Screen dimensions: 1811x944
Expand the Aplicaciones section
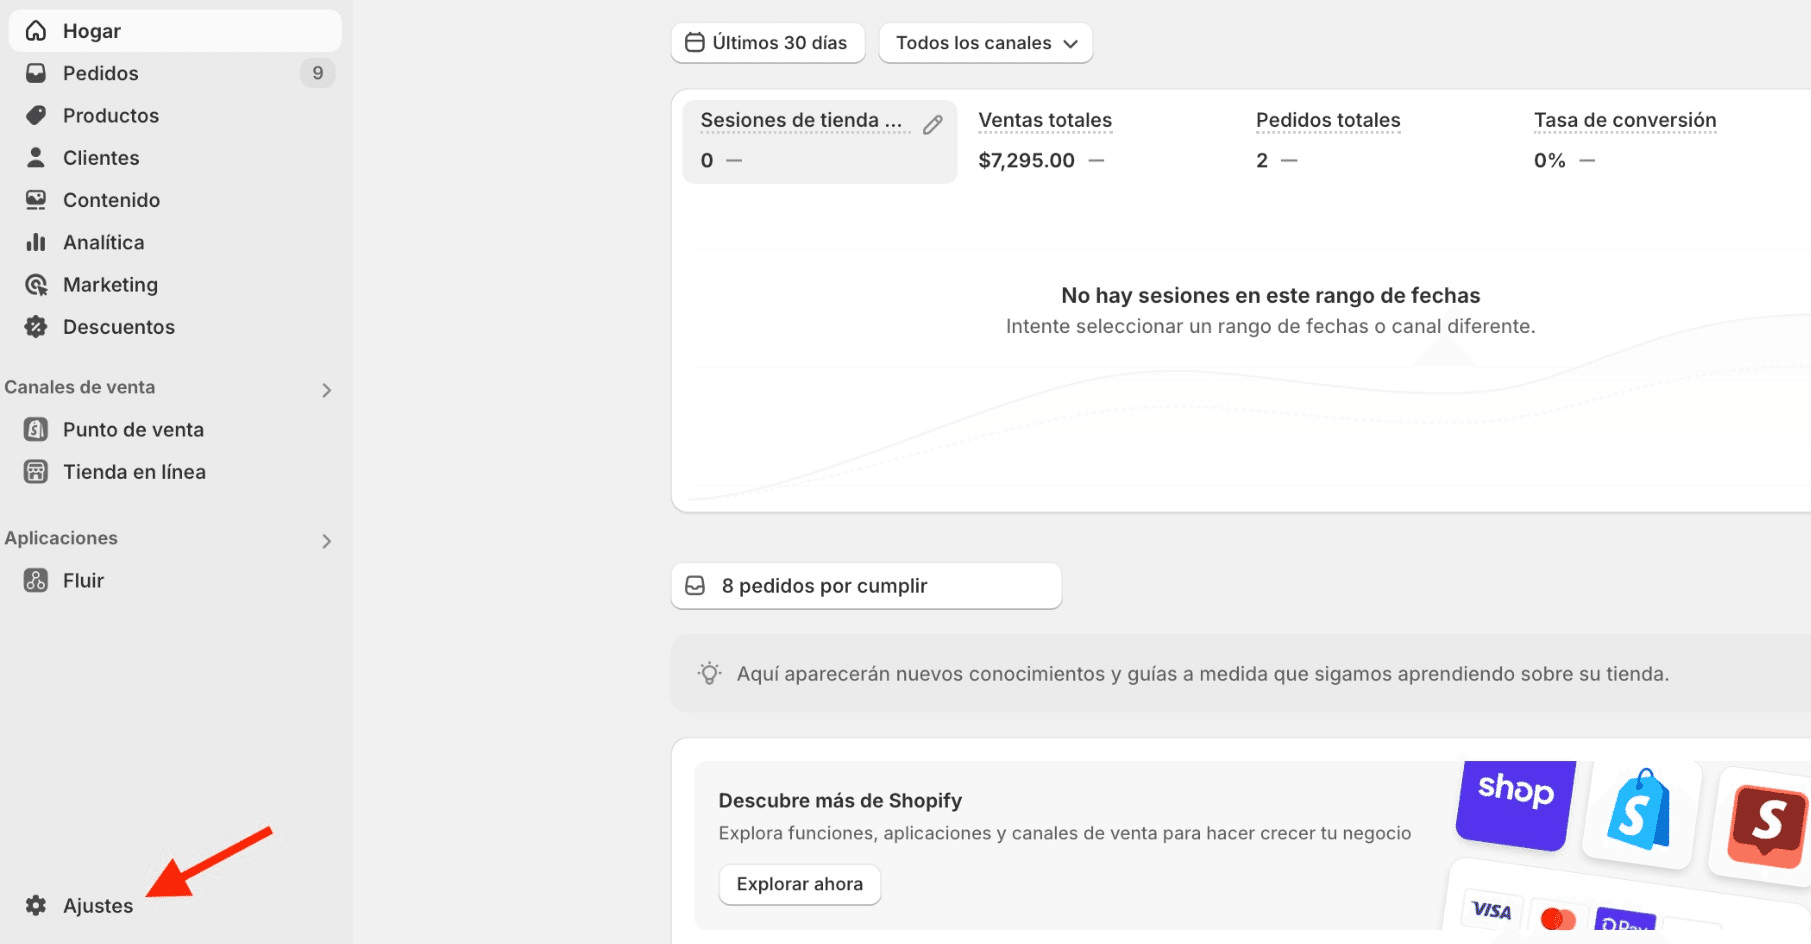tap(326, 540)
